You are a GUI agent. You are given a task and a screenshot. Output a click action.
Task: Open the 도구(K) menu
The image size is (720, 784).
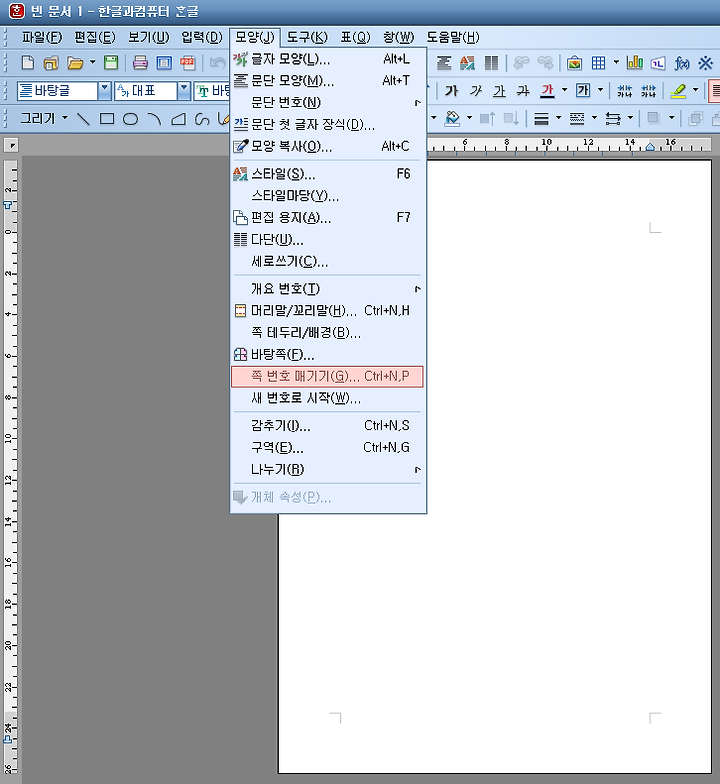coord(307,38)
